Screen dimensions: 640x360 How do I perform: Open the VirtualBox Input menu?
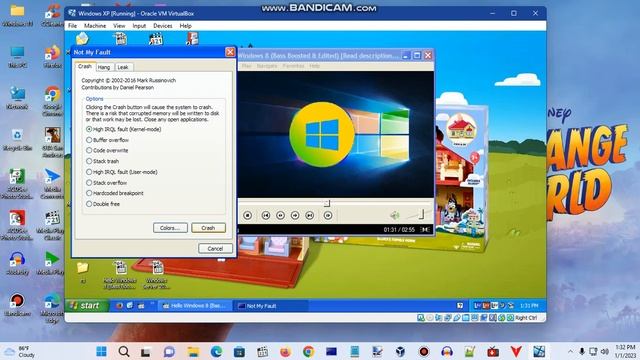[x=139, y=25]
